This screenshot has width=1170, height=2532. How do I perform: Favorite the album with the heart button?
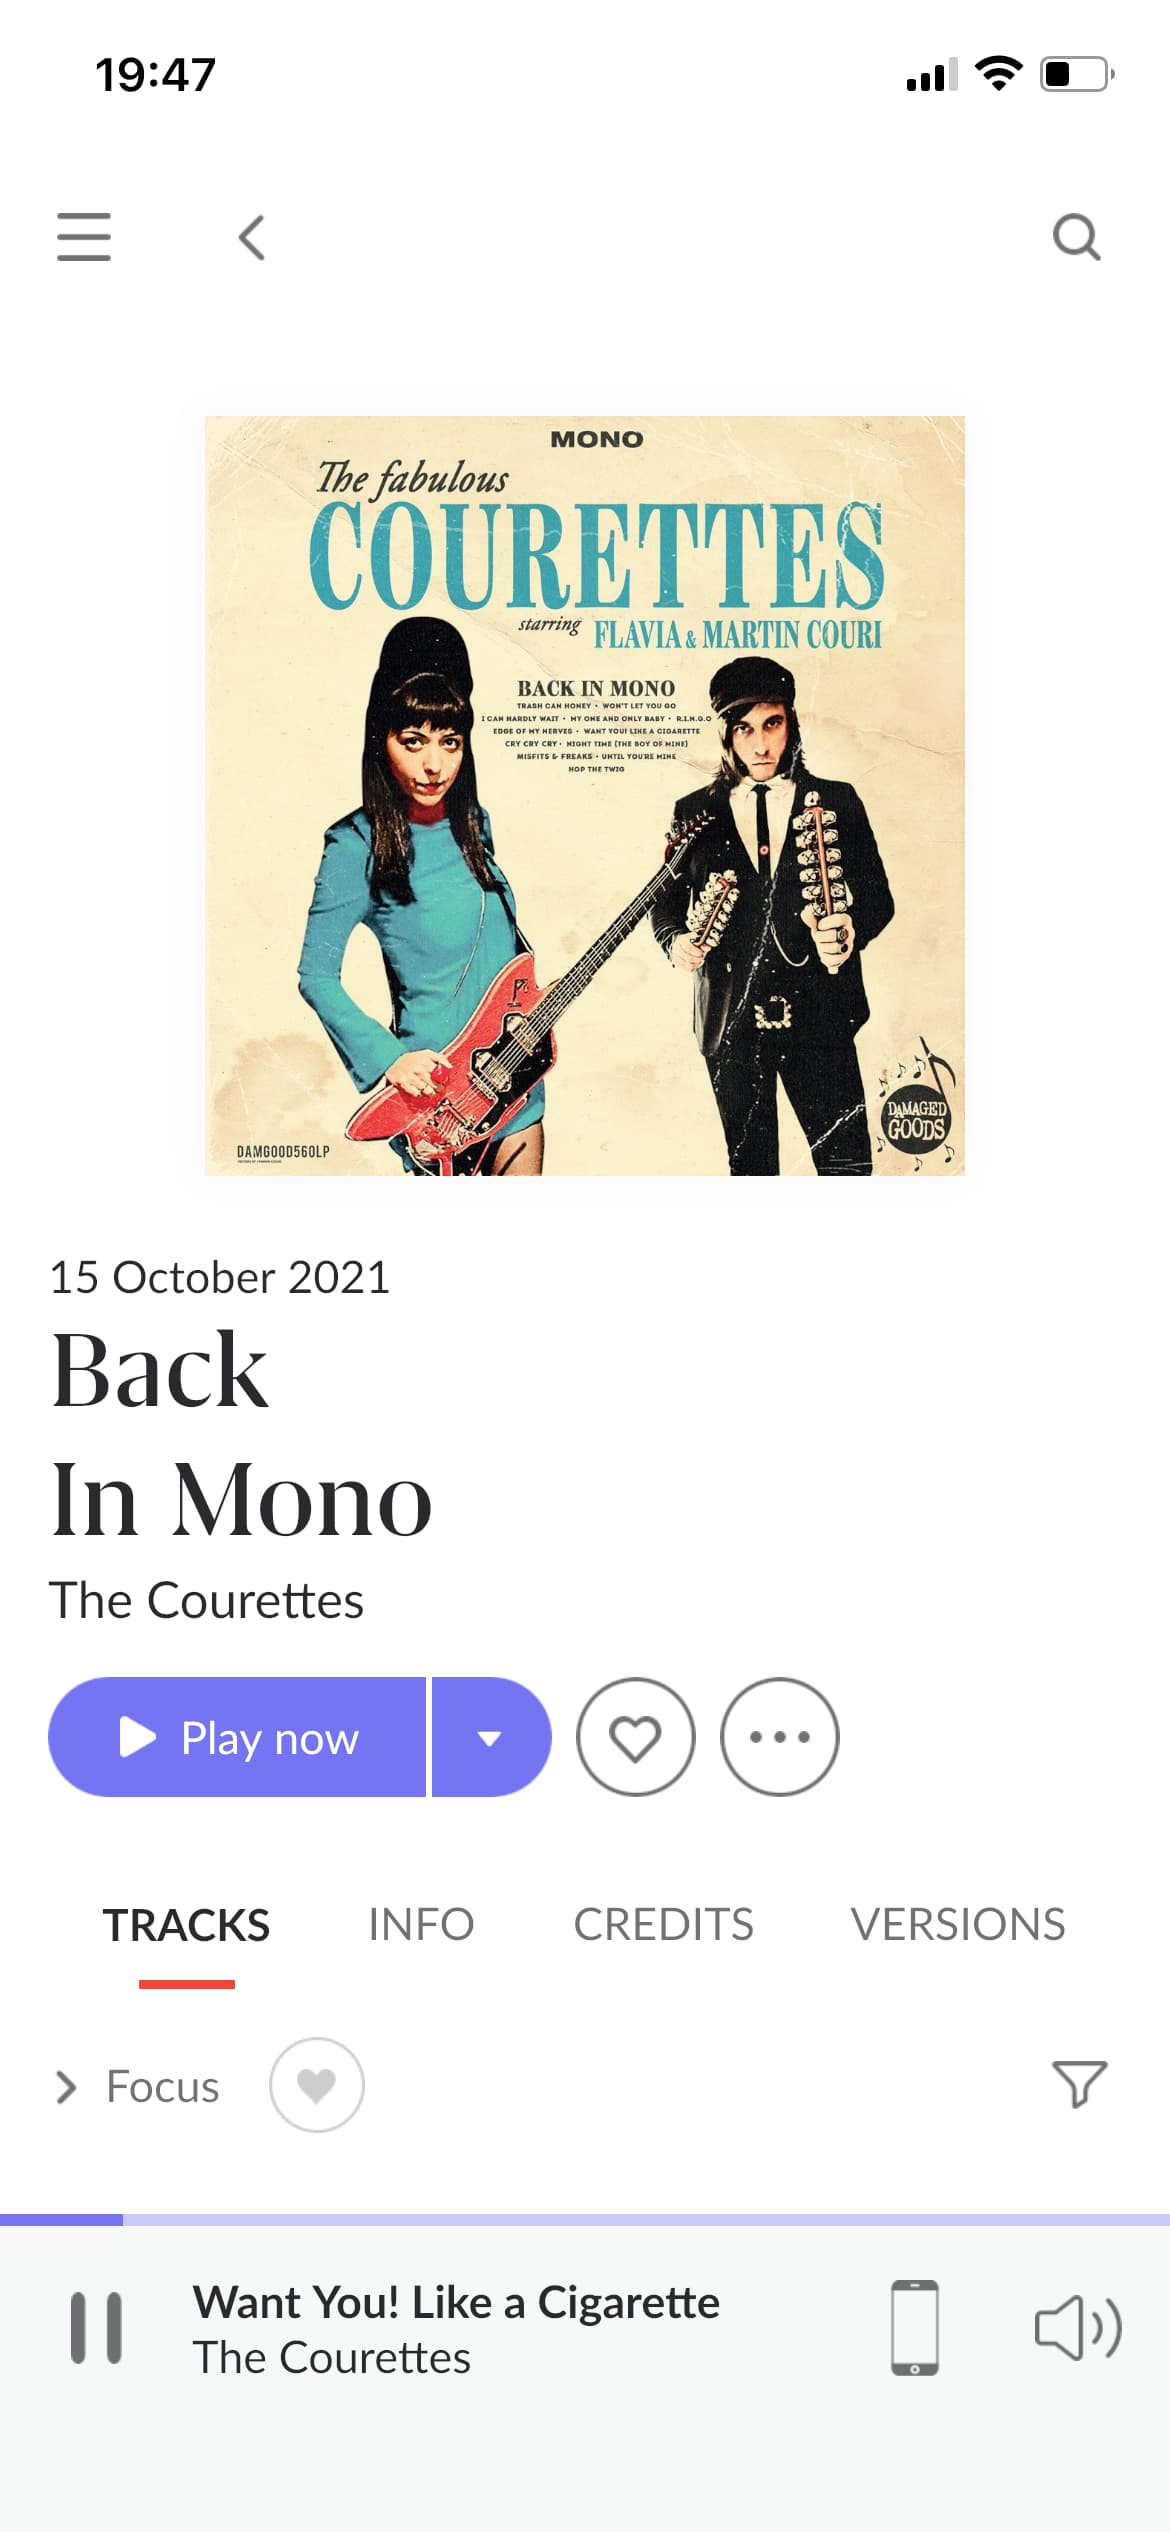click(636, 1737)
